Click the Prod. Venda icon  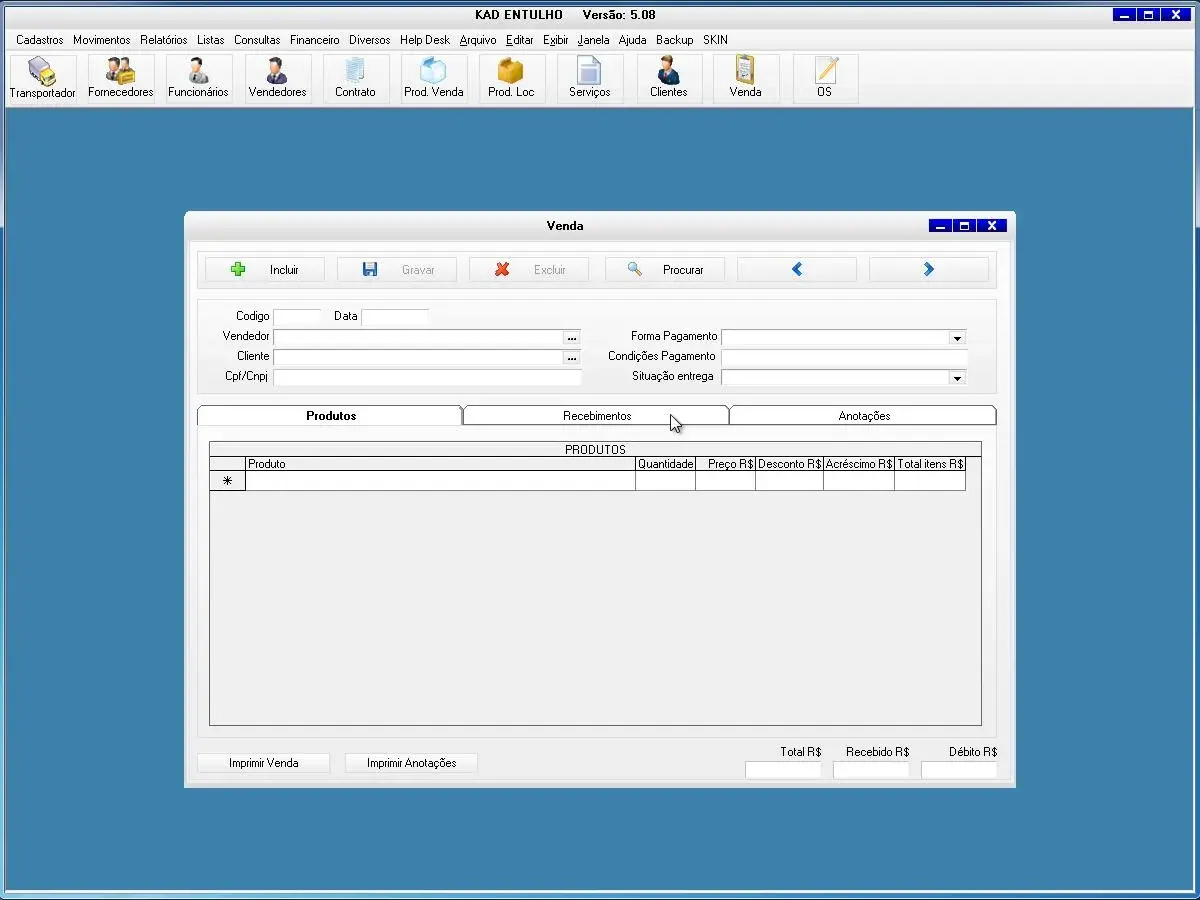(x=433, y=78)
